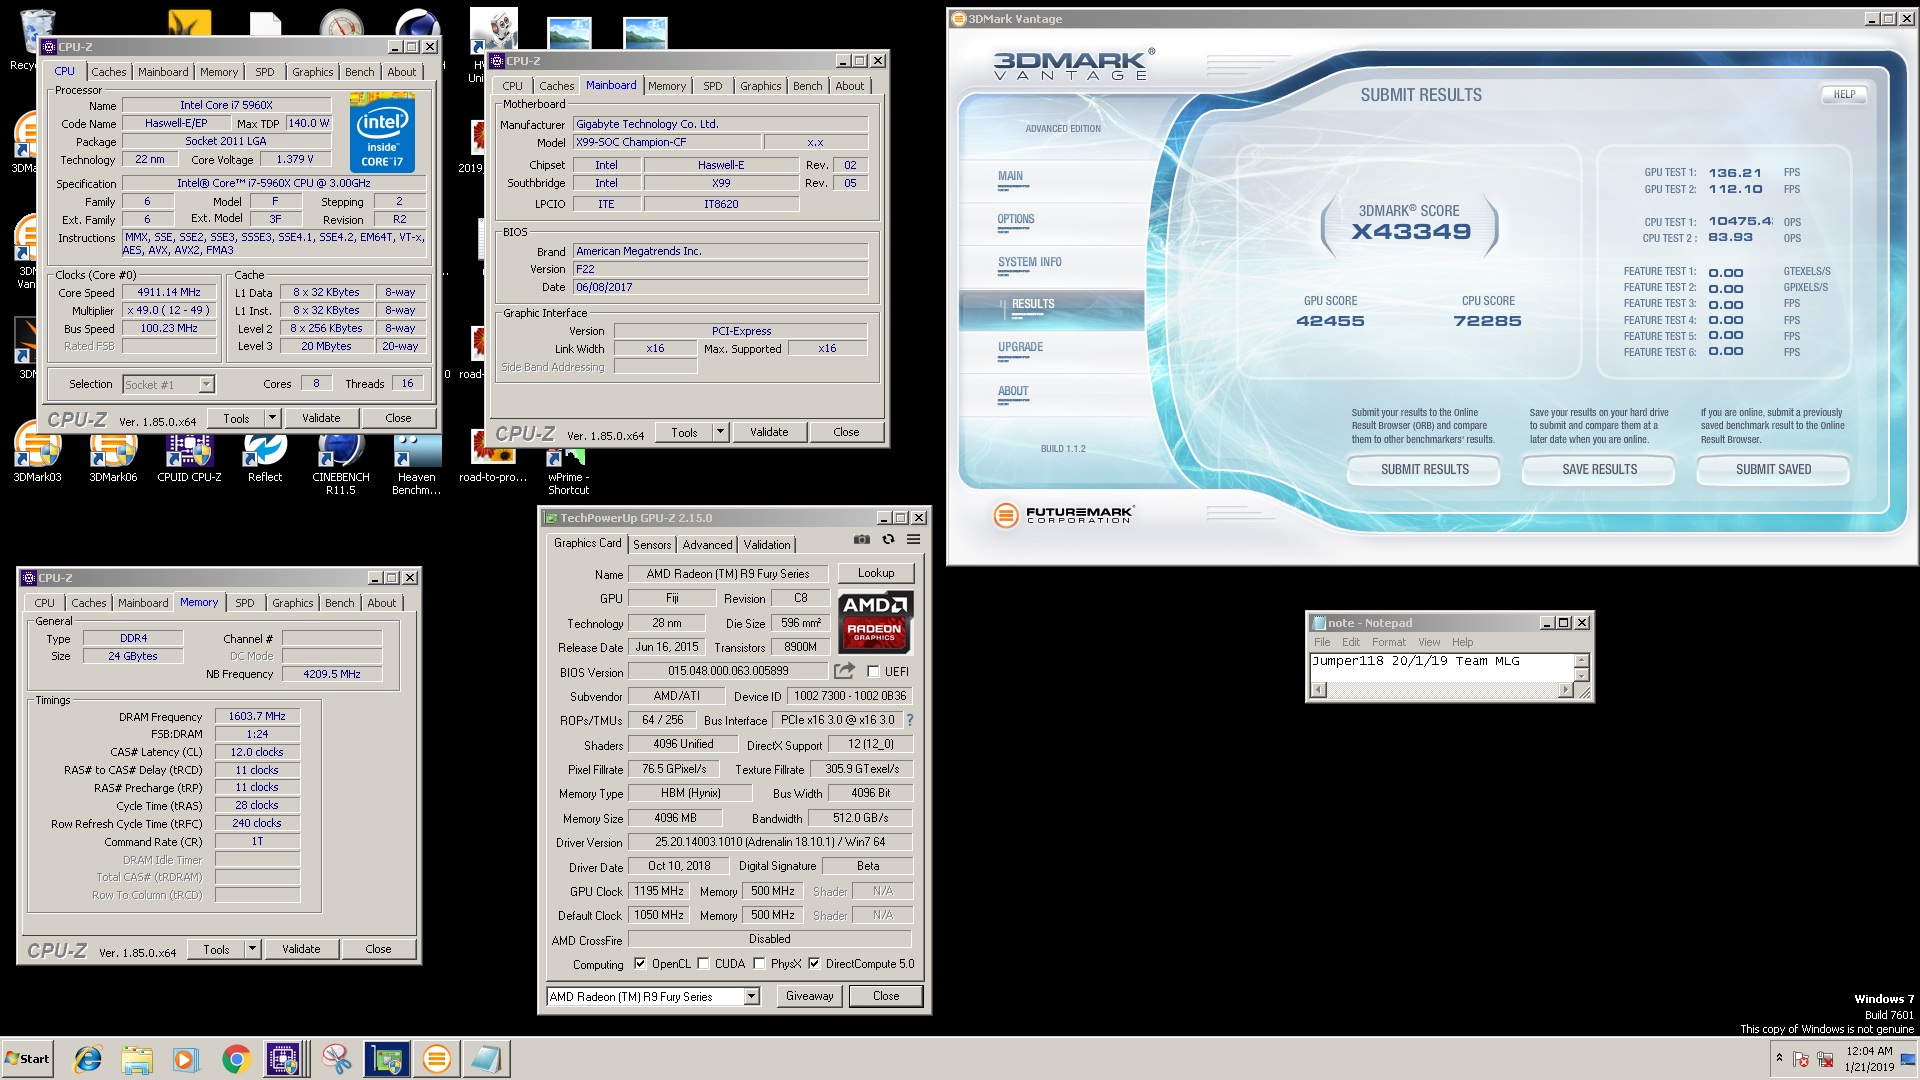Screen dimensions: 1920x1080
Task: Open the Tools dropdown arrow in the CPU tab window
Action: click(x=272, y=418)
